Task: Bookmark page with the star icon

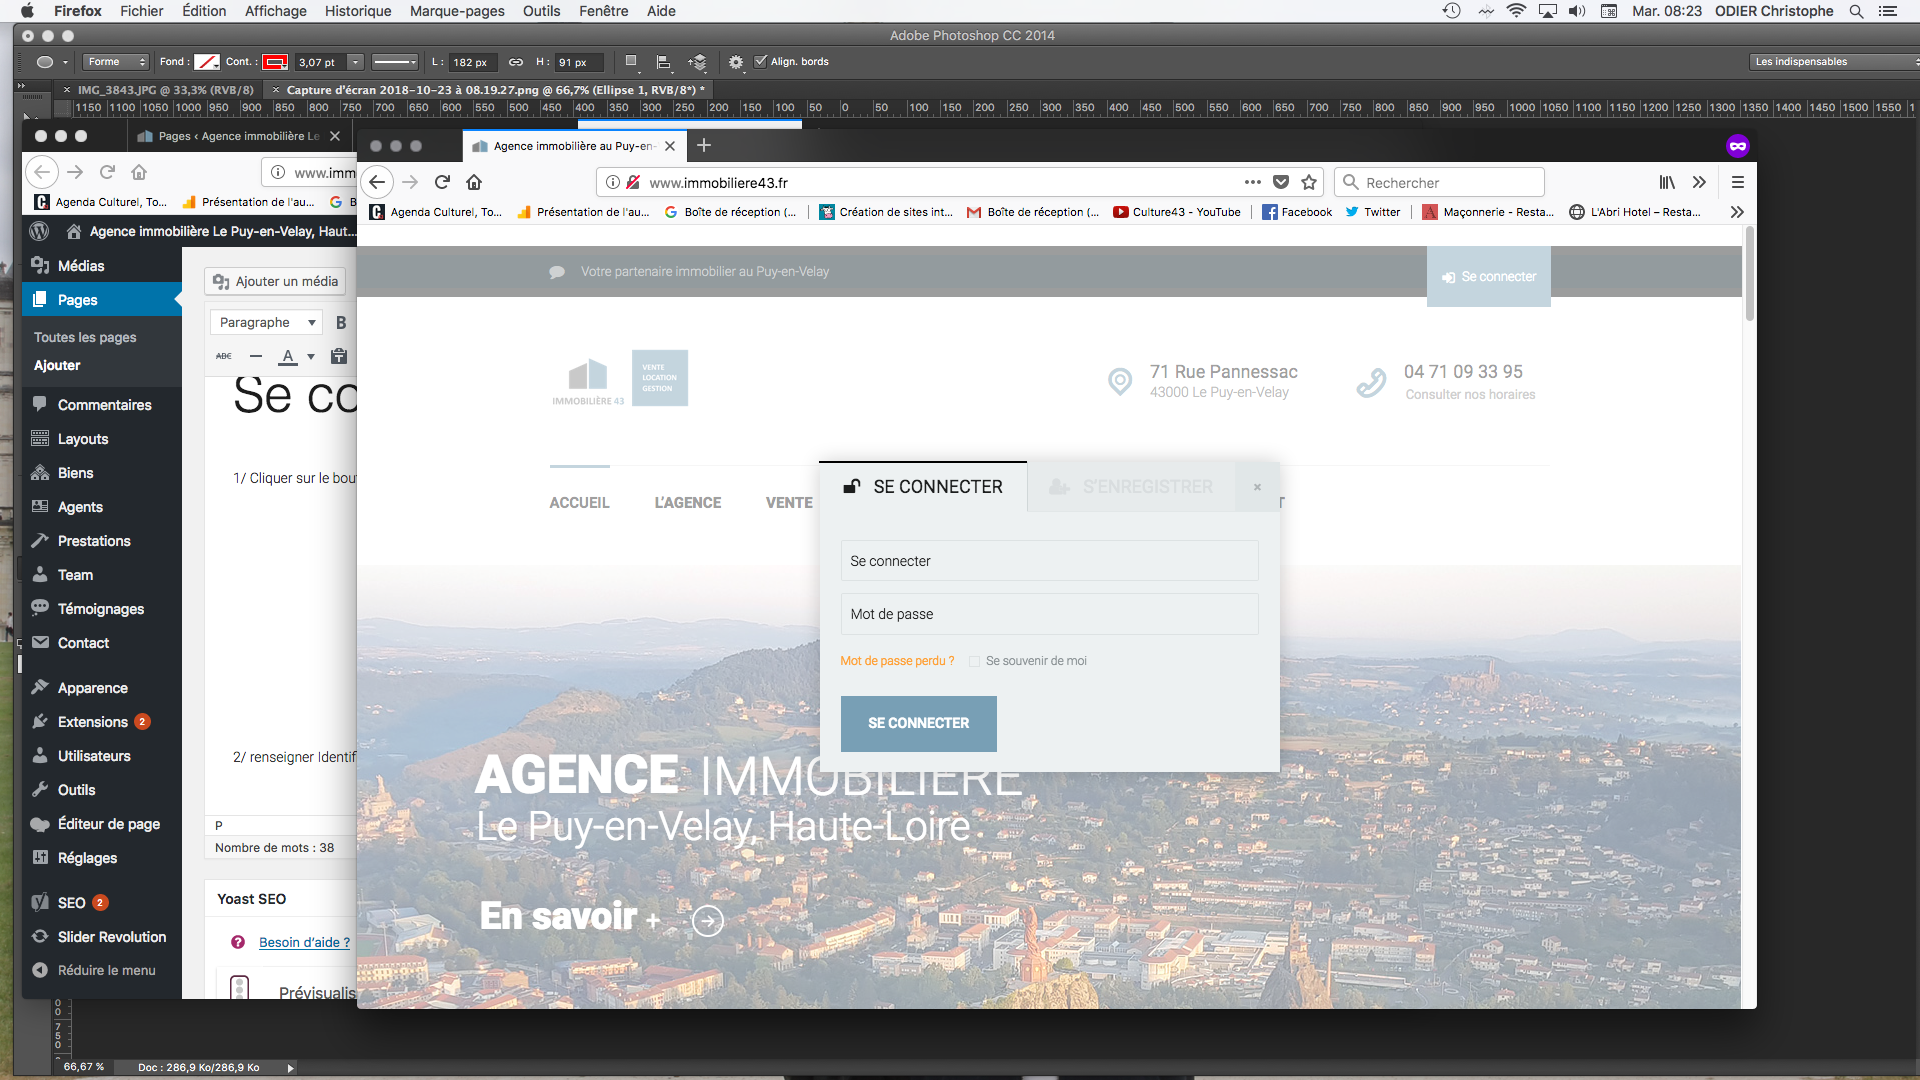Action: [x=1309, y=182]
